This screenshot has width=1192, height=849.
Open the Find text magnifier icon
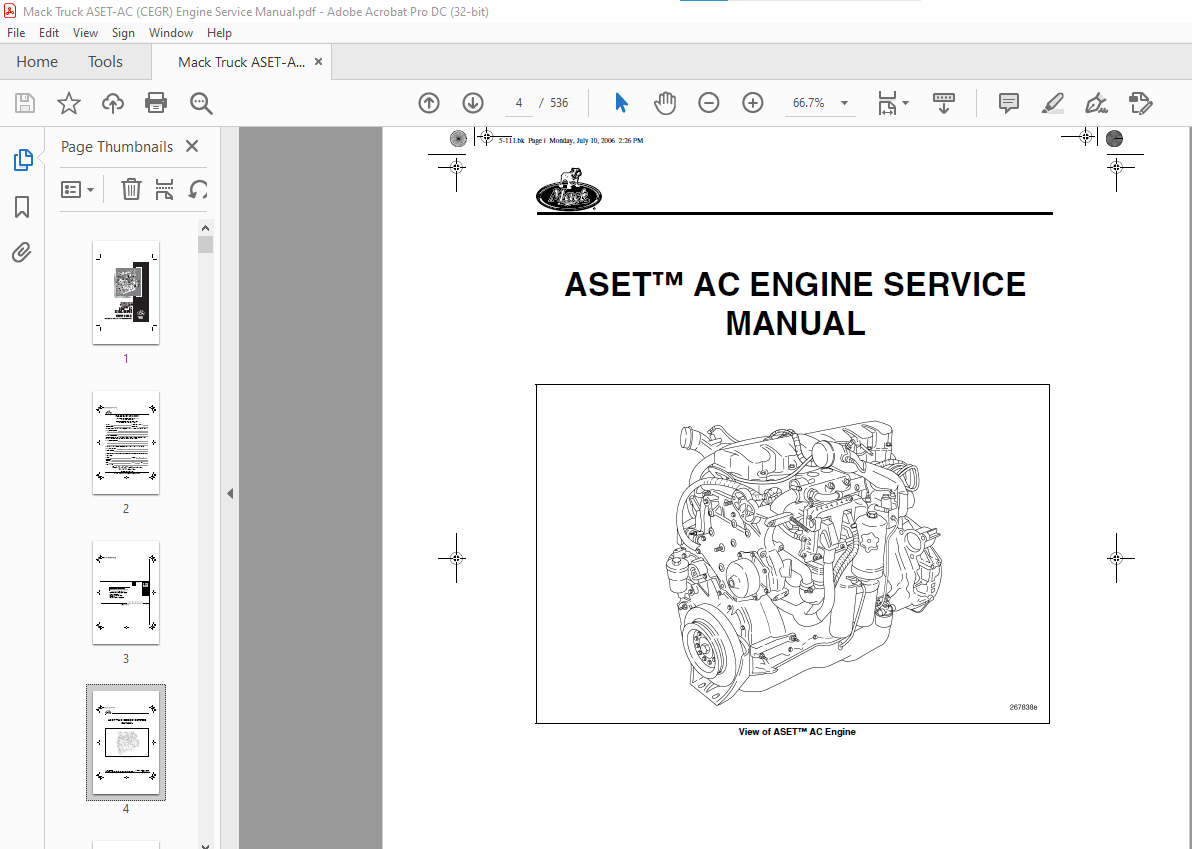(x=201, y=103)
